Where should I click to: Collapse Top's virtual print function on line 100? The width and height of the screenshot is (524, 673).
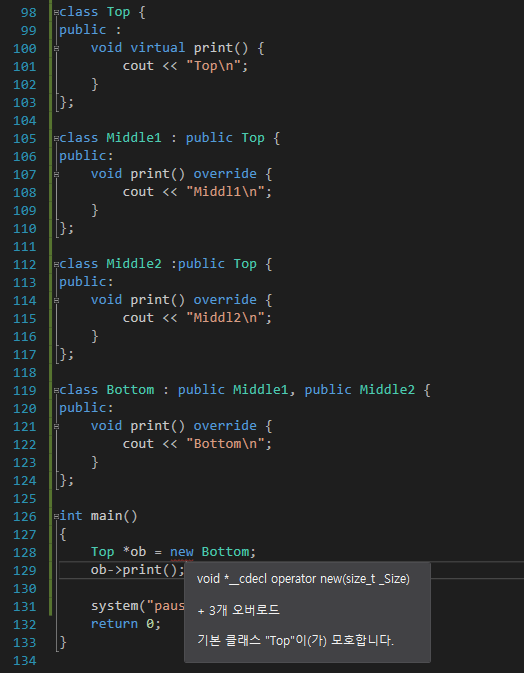tap(56, 49)
